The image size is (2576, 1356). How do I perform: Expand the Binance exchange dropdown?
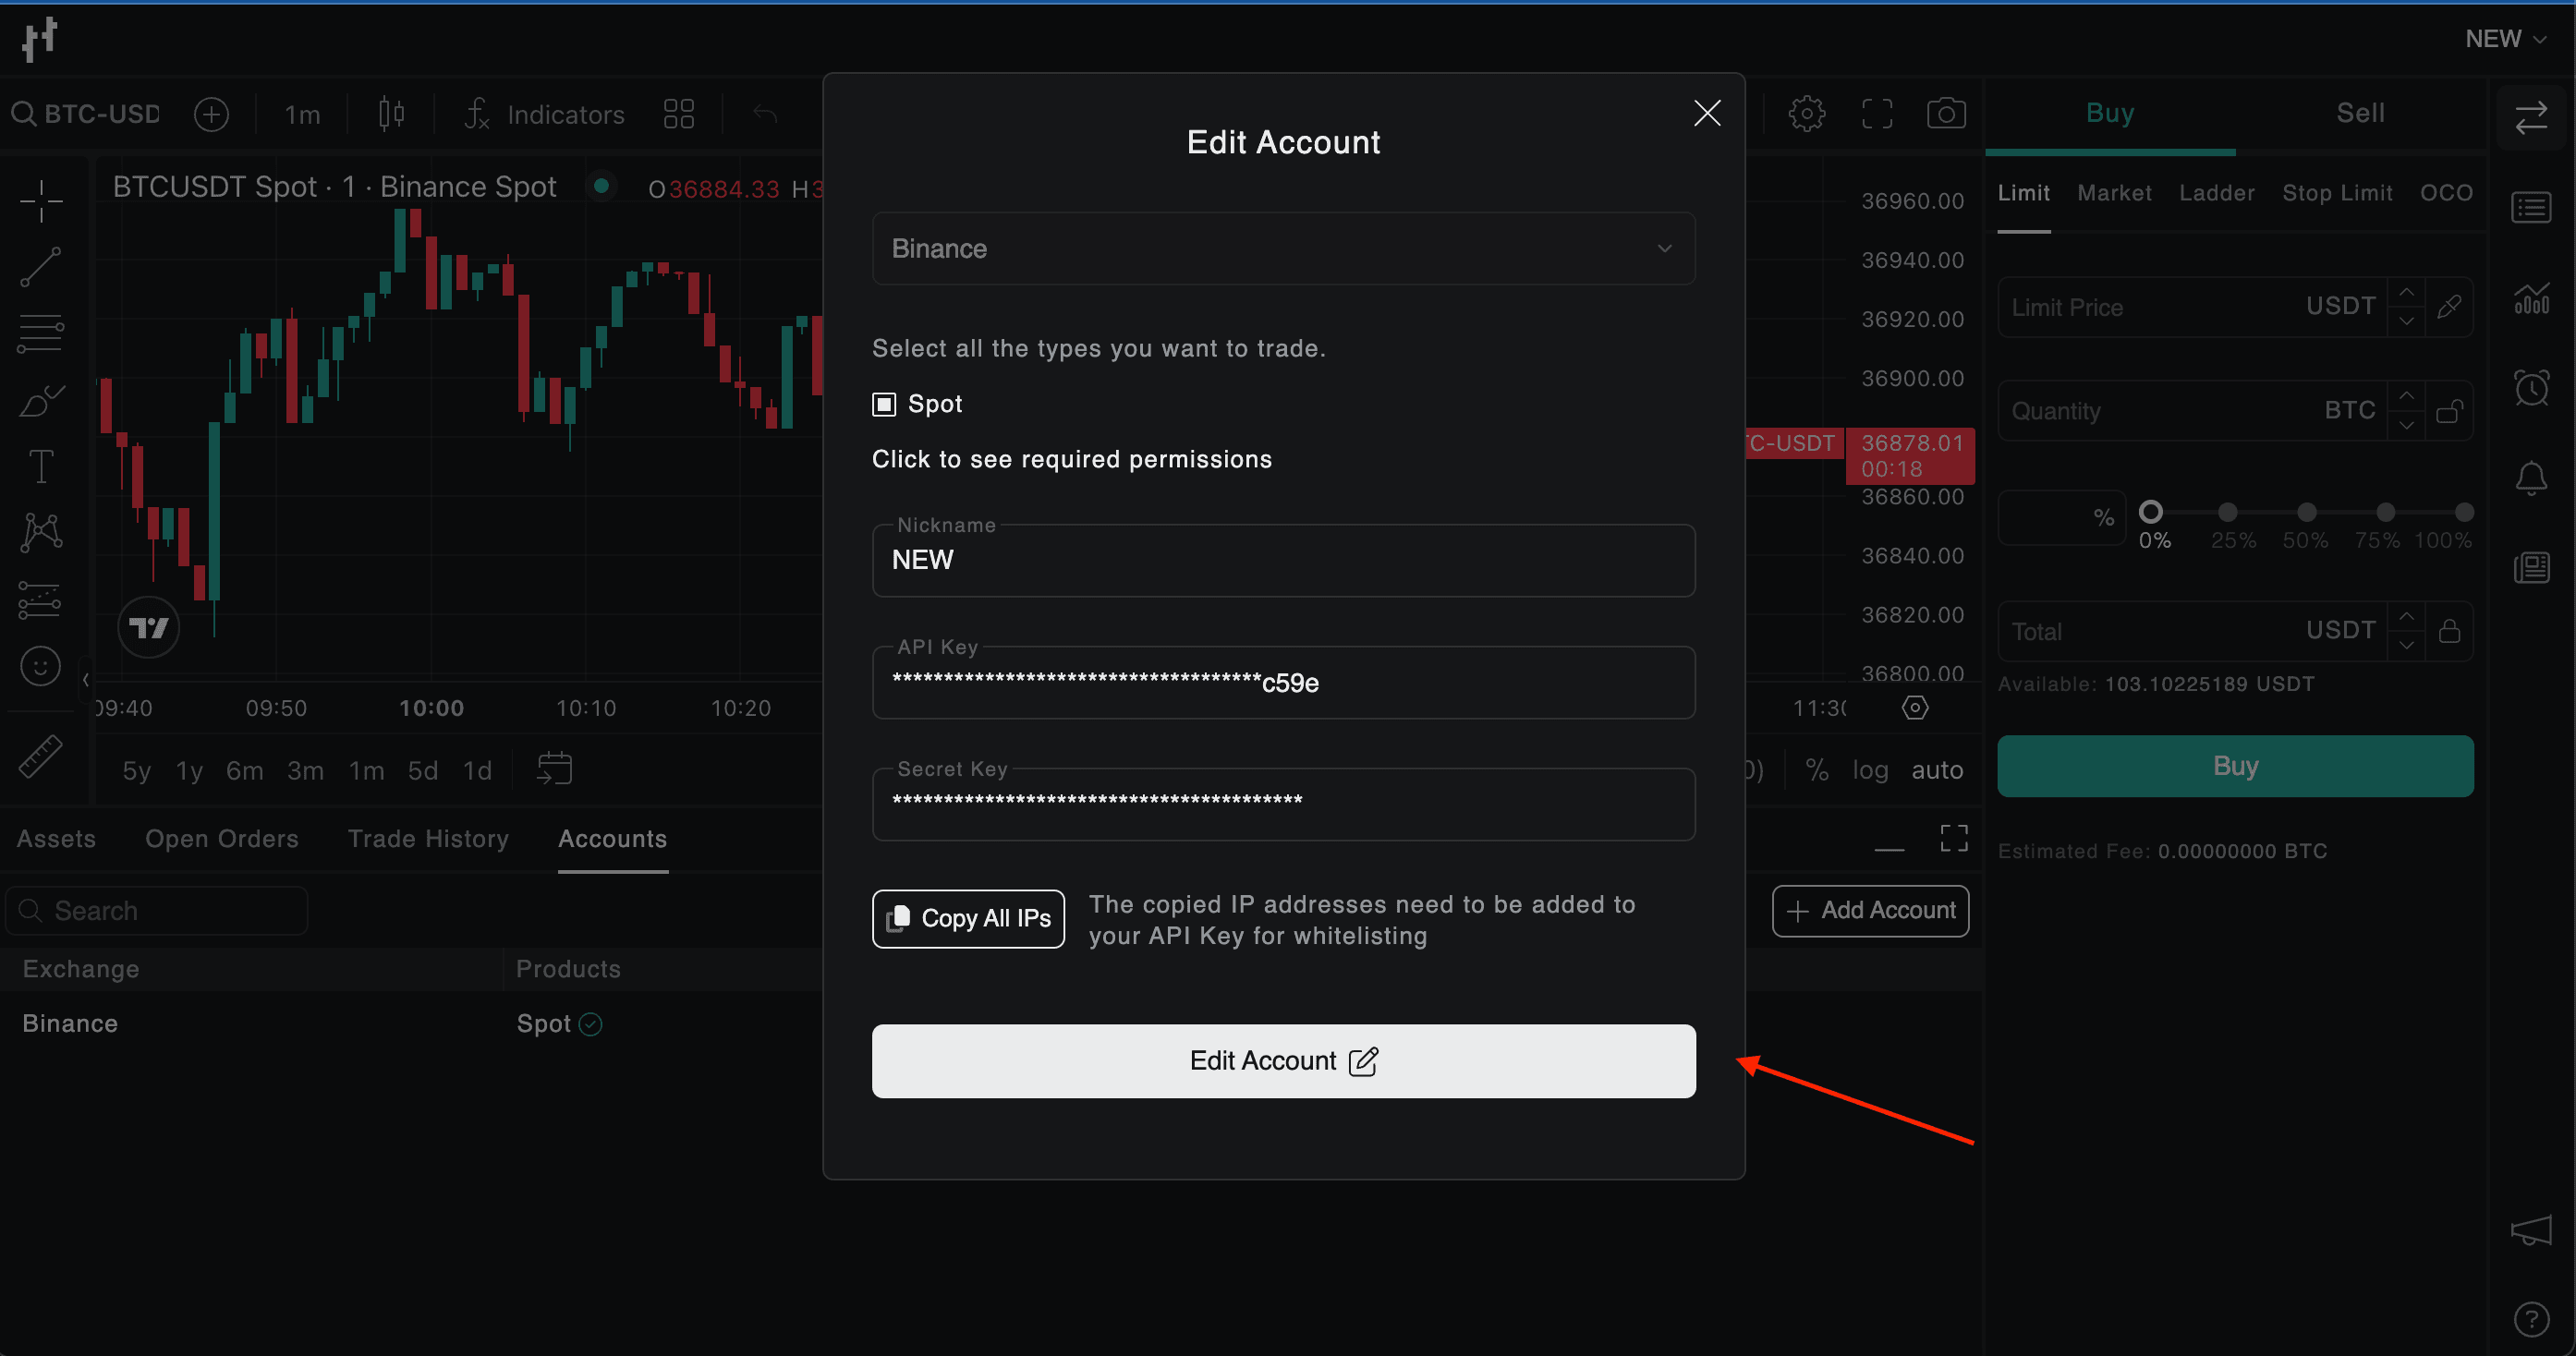pos(1283,248)
